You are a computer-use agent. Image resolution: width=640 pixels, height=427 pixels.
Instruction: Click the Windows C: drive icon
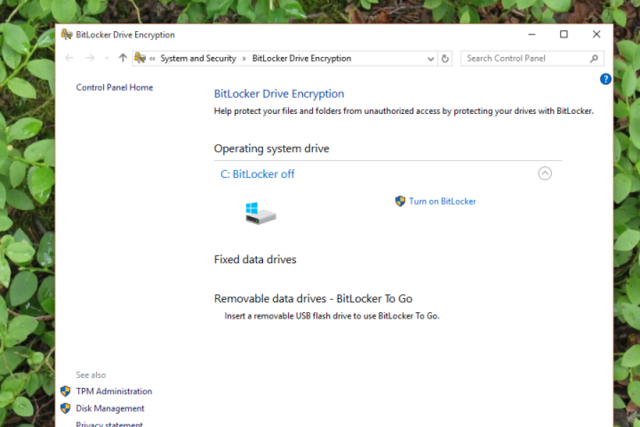tap(260, 213)
